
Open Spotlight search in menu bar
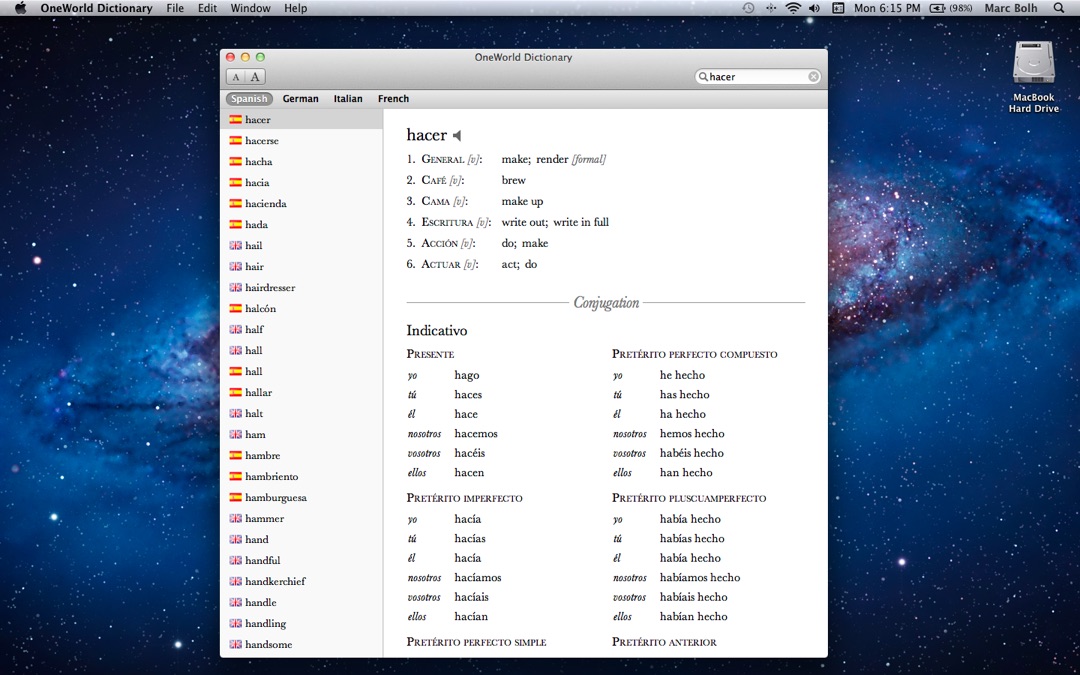[1059, 8]
